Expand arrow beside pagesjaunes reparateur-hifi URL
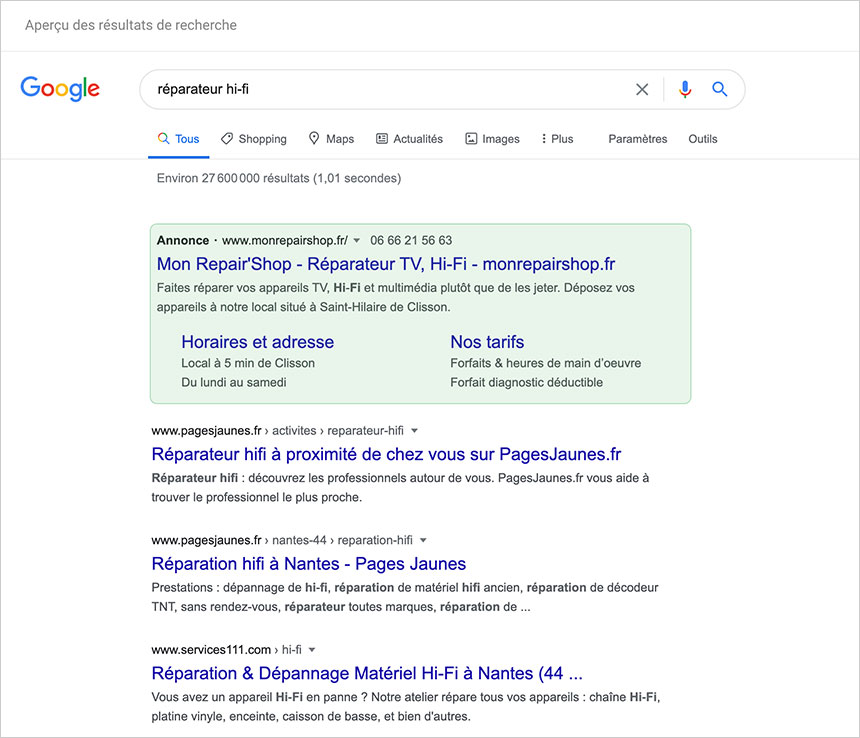Viewport: 860px width, 738px height. pyautogui.click(x=414, y=431)
